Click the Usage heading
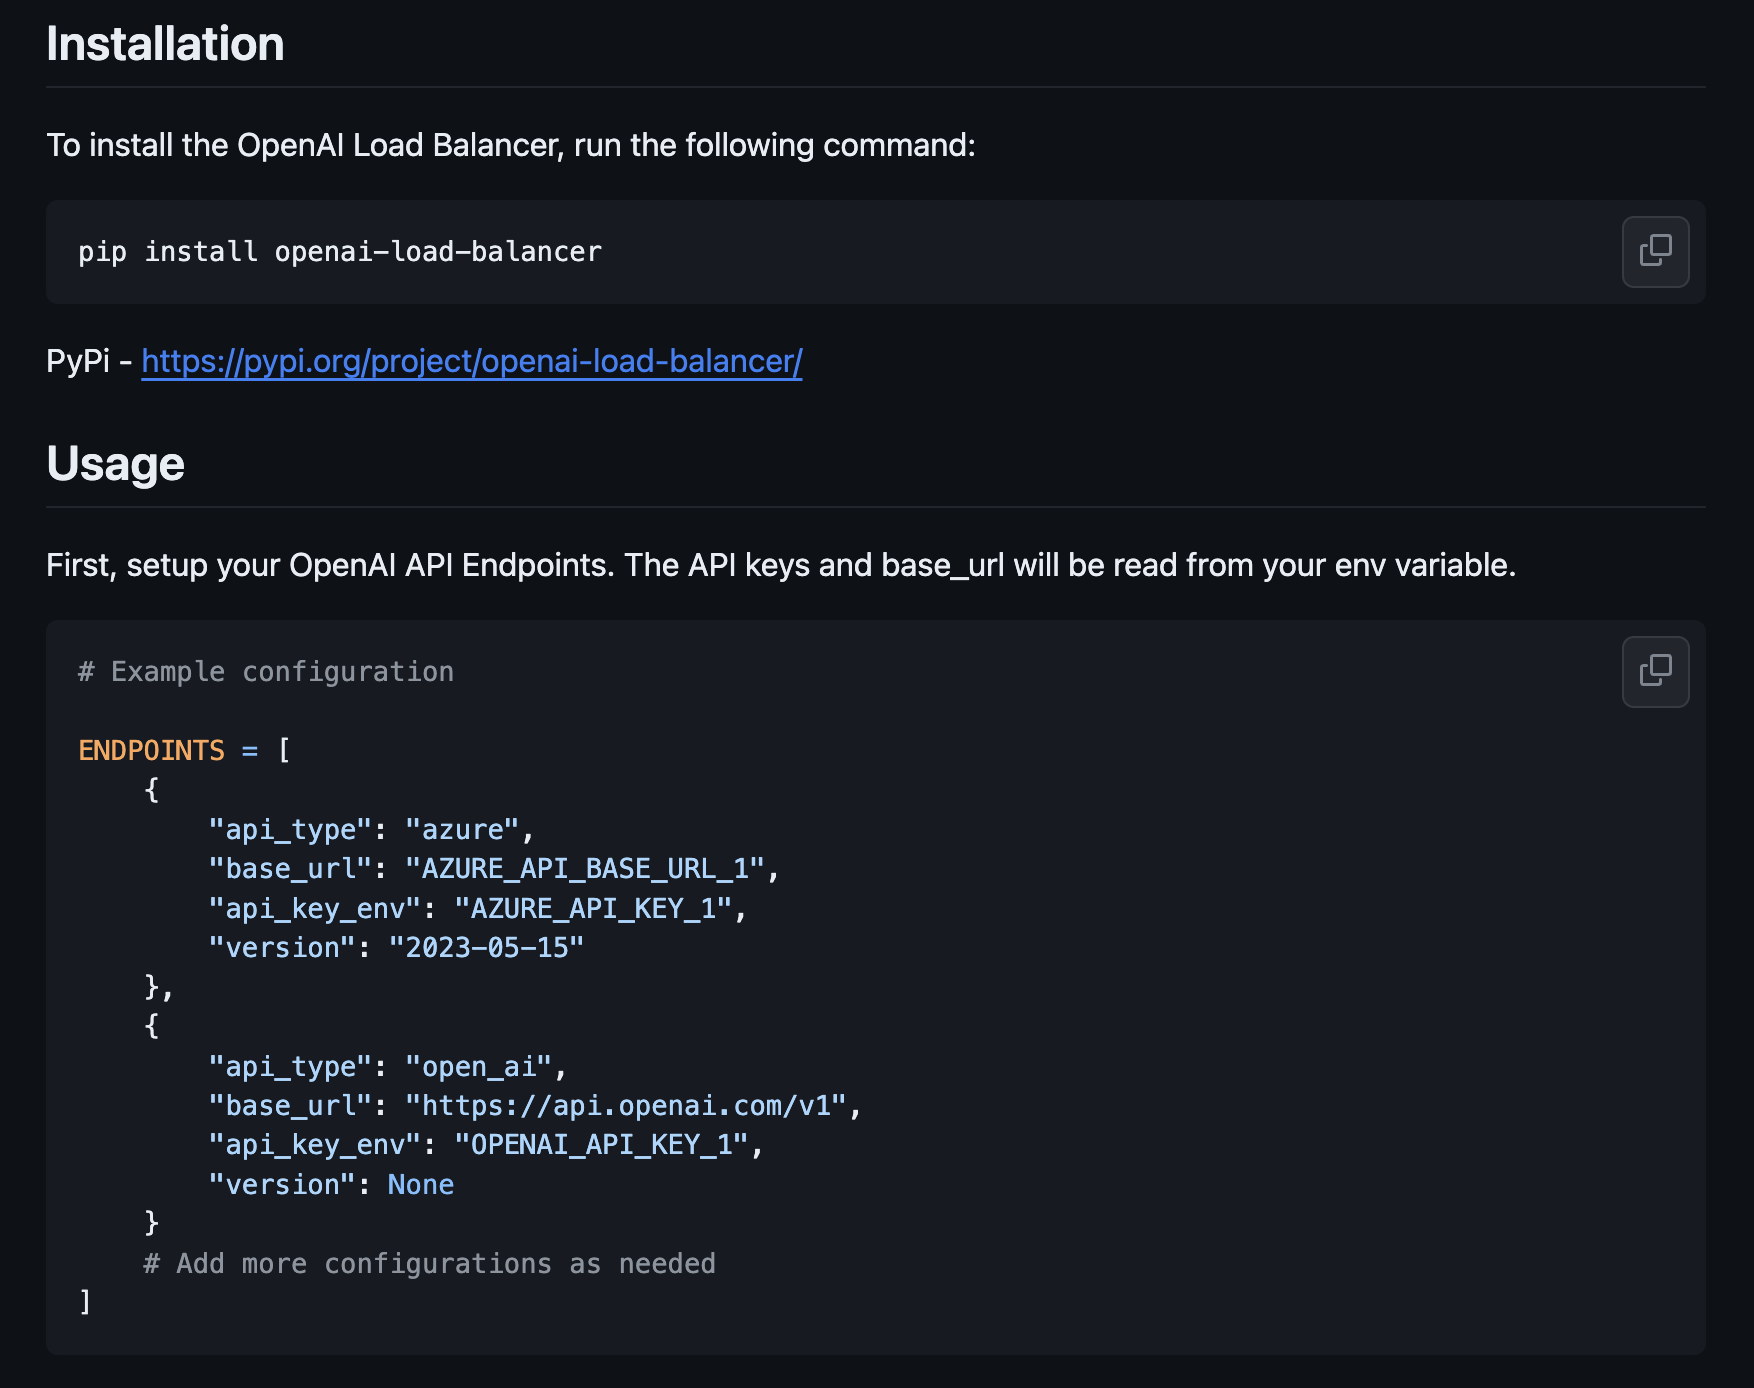The image size is (1754, 1388). 116,464
